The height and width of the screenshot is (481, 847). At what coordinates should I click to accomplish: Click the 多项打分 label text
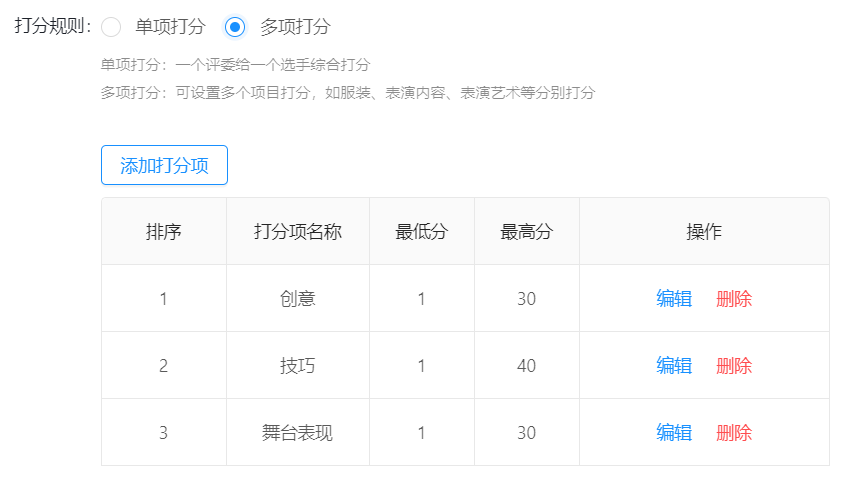295,26
